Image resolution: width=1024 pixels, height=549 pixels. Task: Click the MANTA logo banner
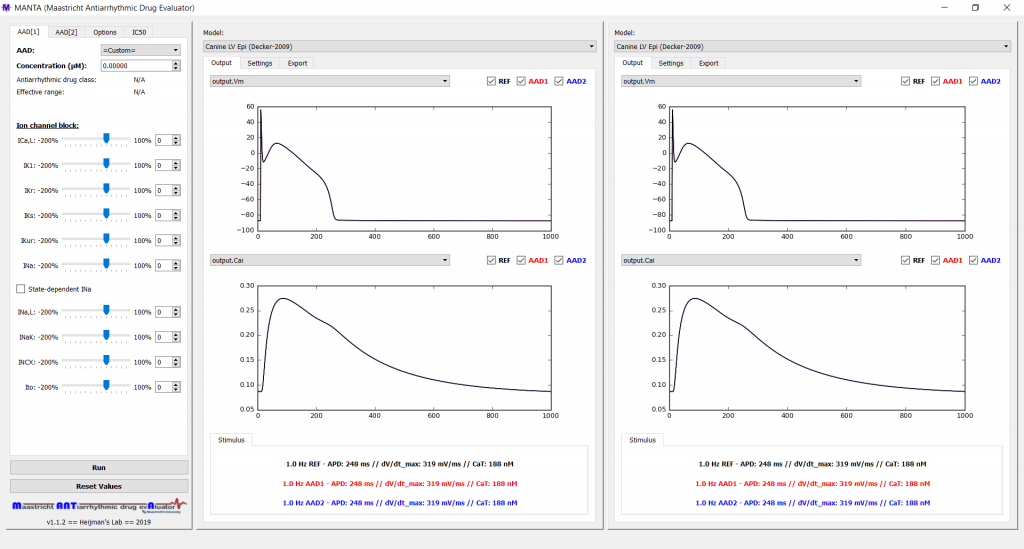point(99,505)
